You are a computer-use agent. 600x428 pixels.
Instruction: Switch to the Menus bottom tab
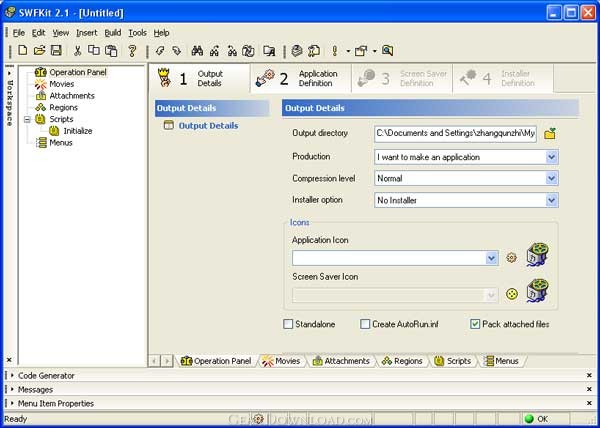pos(501,361)
